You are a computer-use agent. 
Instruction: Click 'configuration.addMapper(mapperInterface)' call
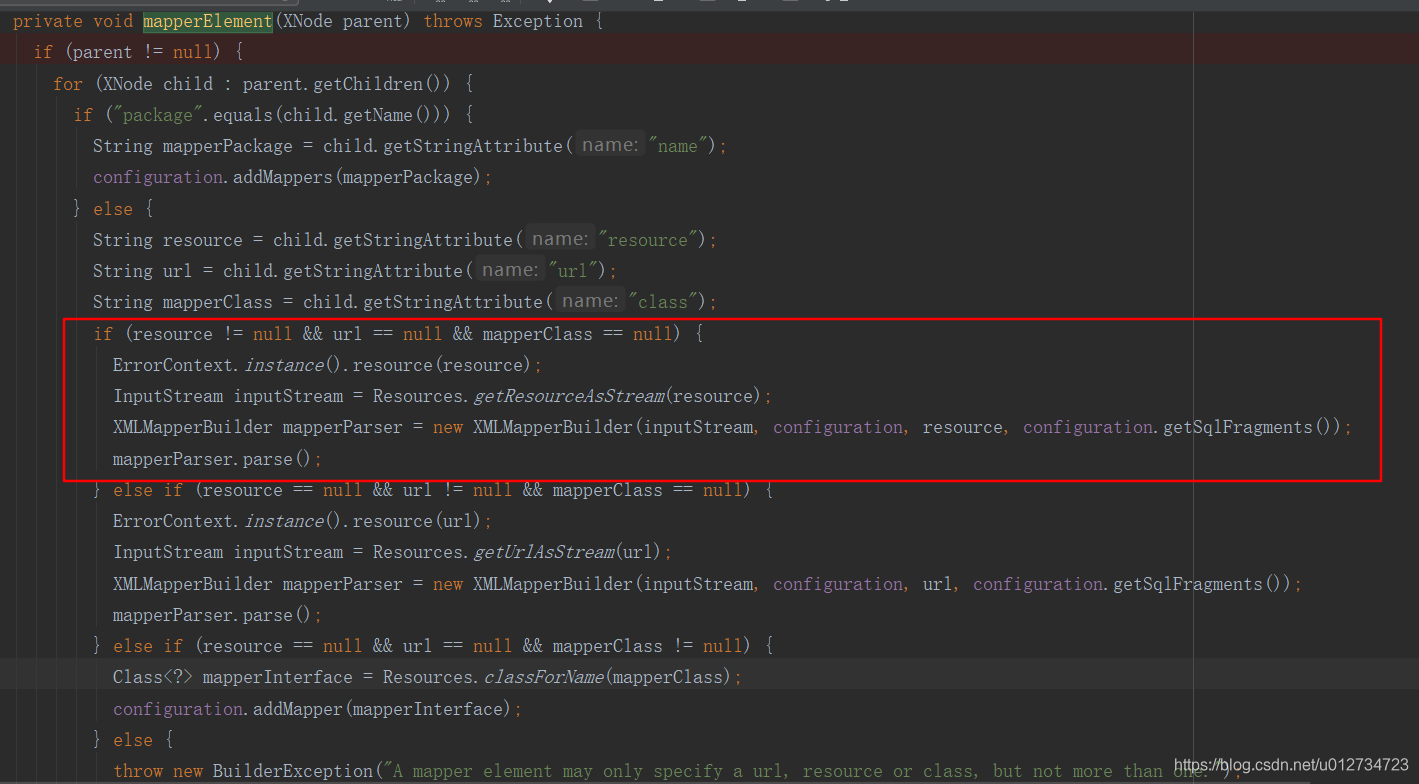(317, 709)
